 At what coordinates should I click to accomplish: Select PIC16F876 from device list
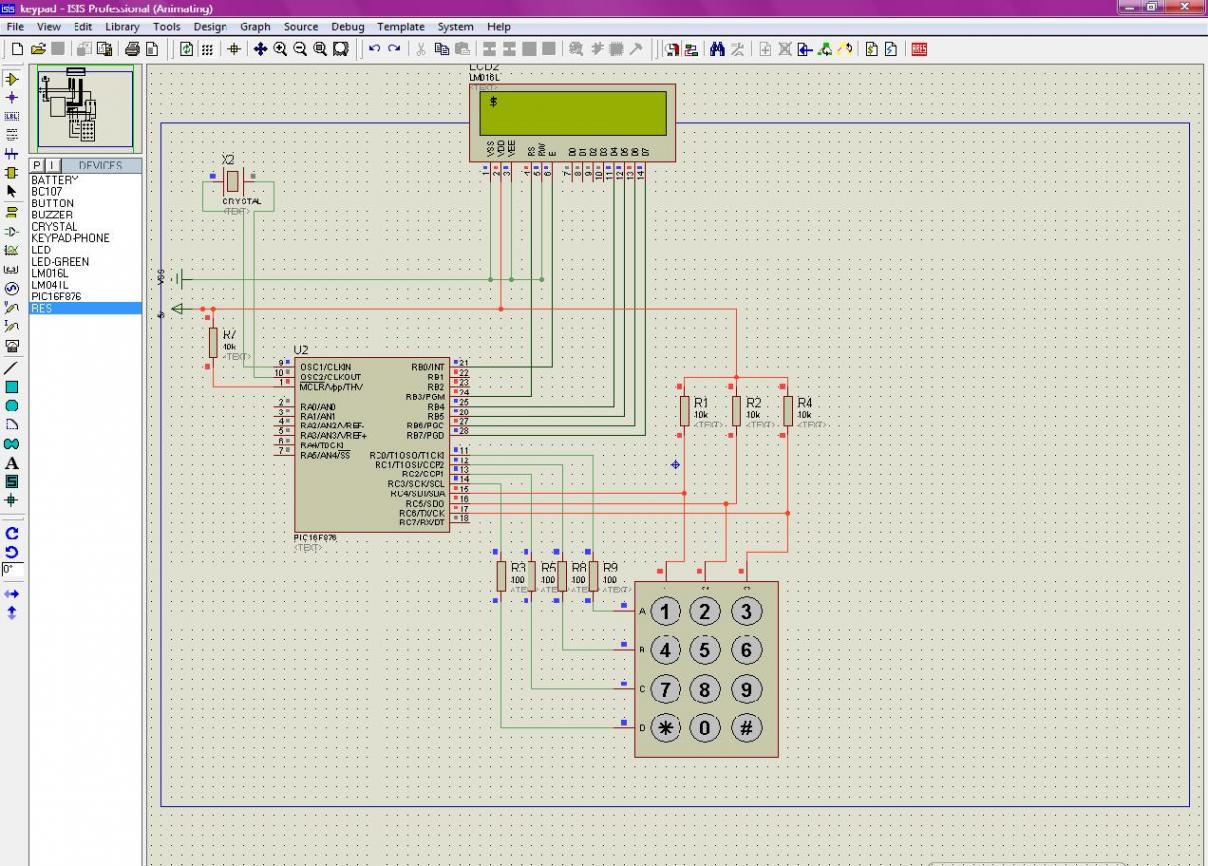56,297
